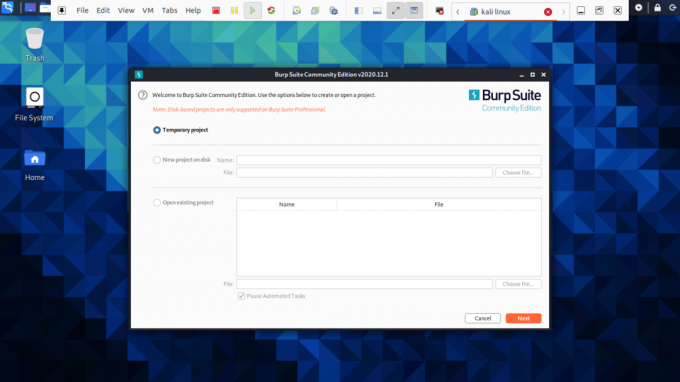Open the View menu
Screen dimensions: 680x382
tap(126, 10)
